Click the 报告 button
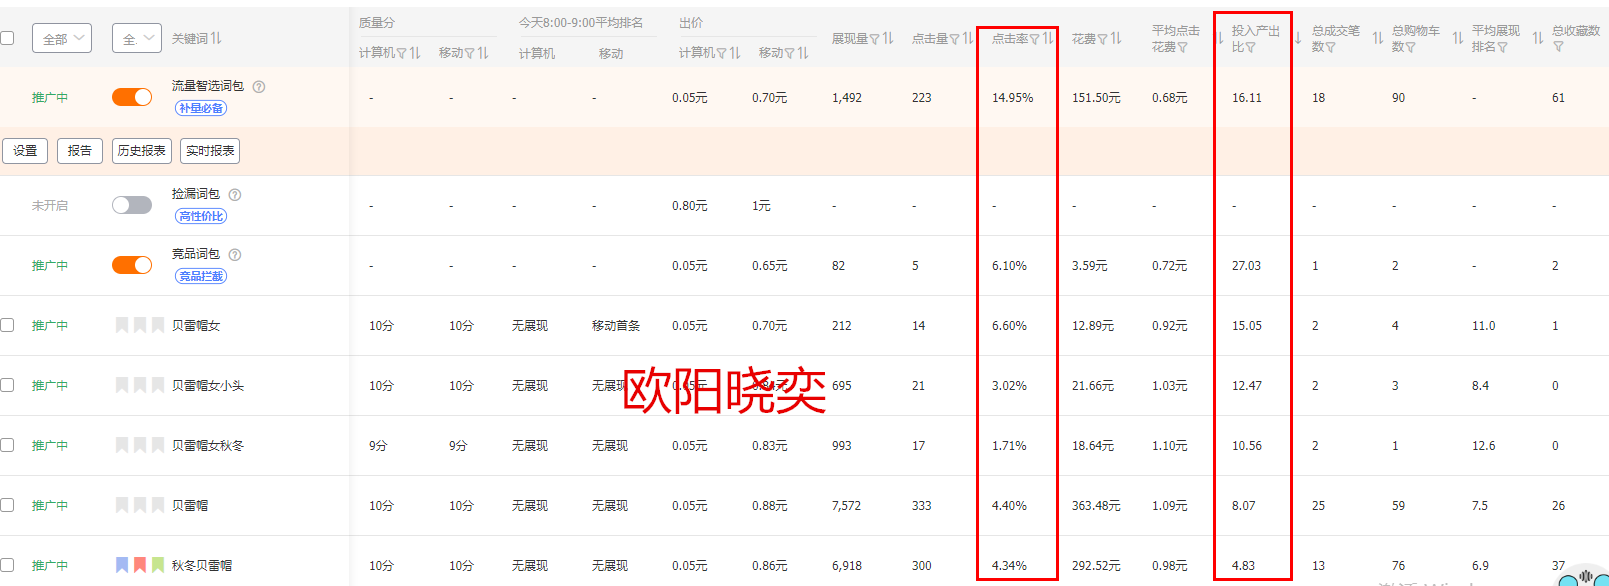 [x=80, y=151]
